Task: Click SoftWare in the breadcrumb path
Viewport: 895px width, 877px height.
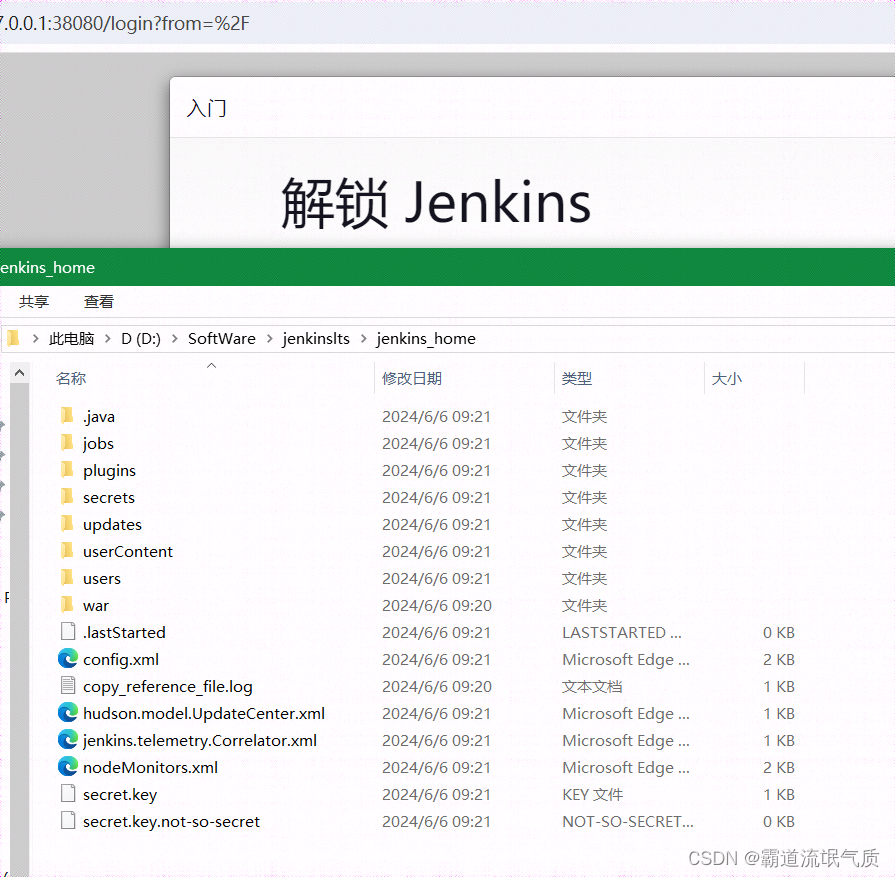Action: pyautogui.click(x=221, y=338)
